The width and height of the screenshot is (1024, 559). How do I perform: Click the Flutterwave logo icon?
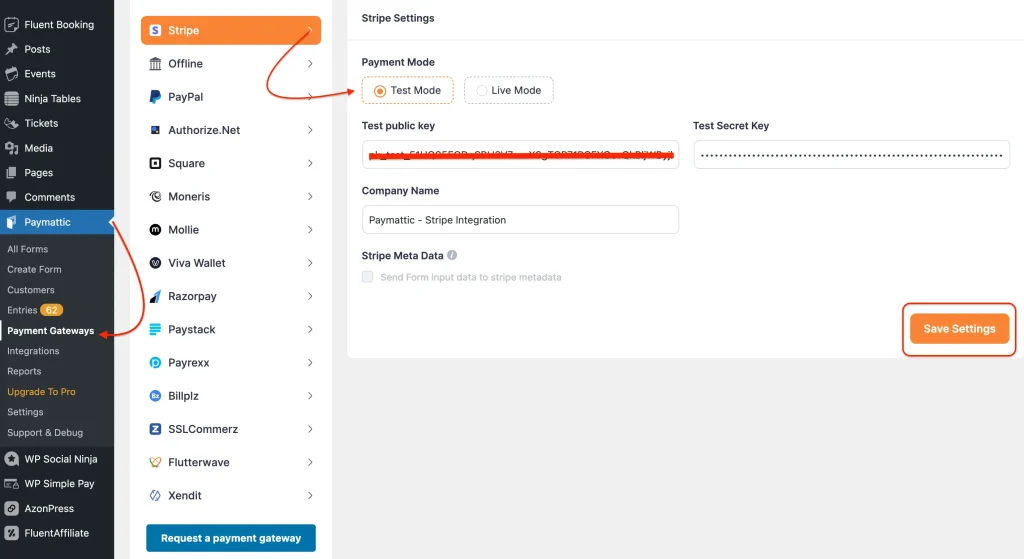155,462
